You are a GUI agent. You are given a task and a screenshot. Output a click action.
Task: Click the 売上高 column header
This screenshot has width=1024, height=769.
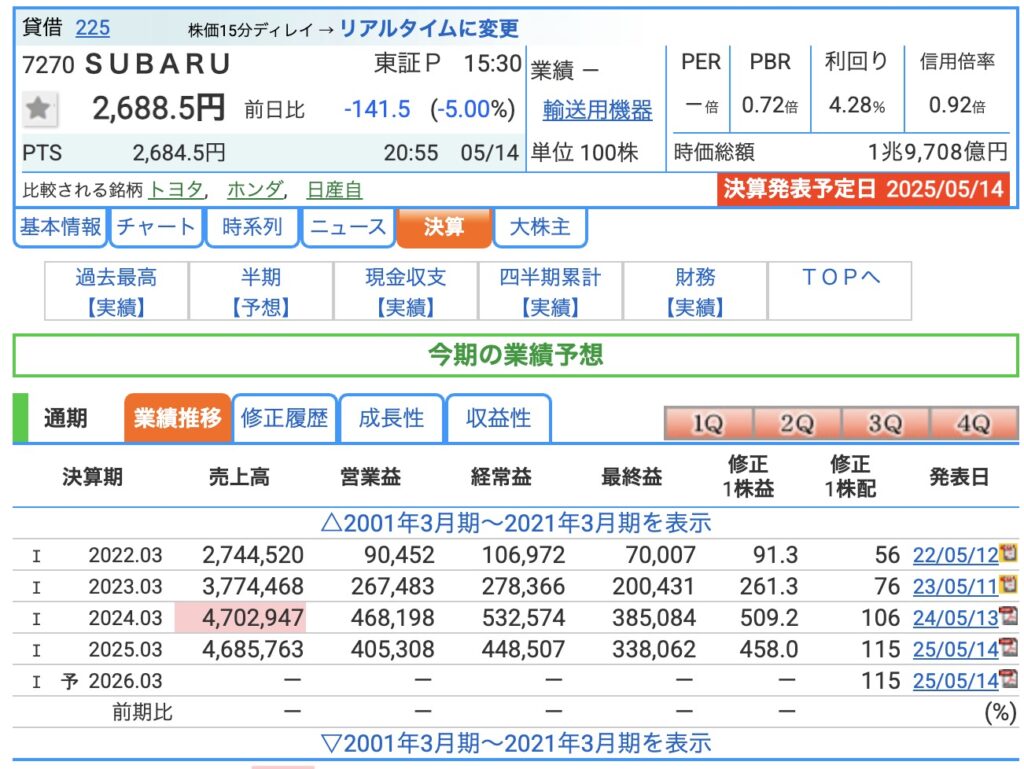point(239,477)
